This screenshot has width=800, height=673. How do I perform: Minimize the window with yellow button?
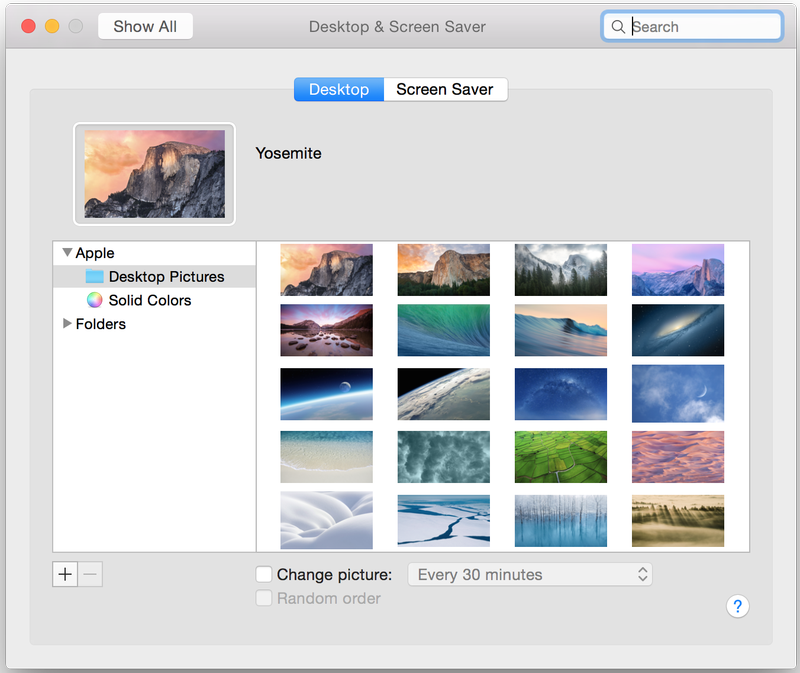[52, 26]
